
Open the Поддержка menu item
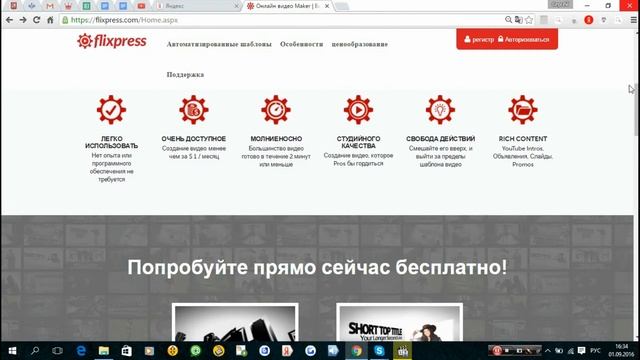[x=185, y=75]
